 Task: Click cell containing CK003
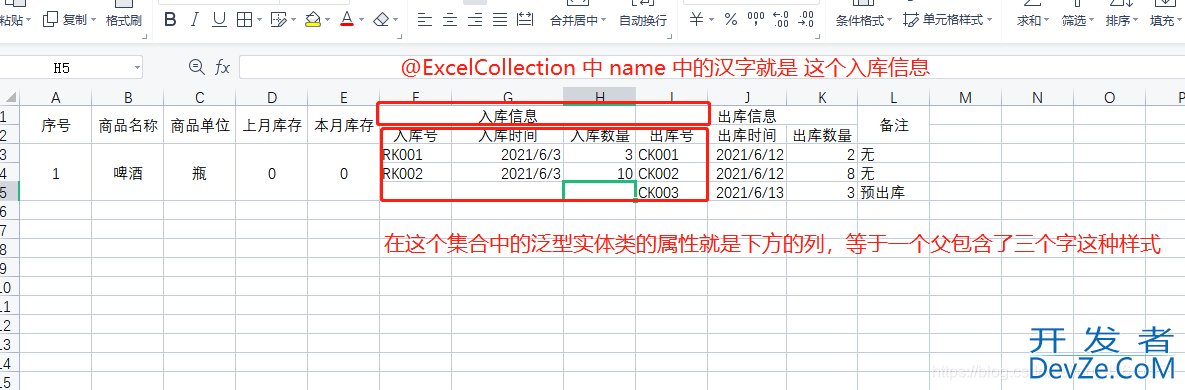click(672, 192)
